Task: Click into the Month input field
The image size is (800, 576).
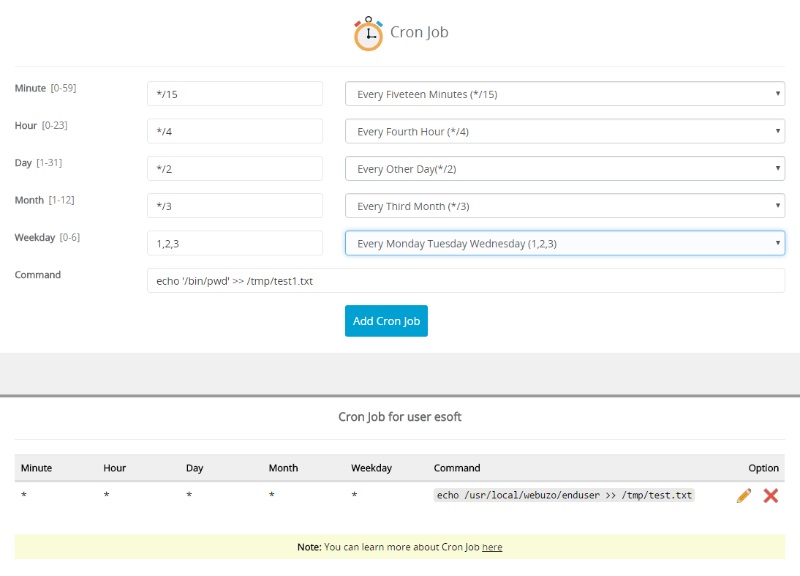Action: click(x=235, y=206)
